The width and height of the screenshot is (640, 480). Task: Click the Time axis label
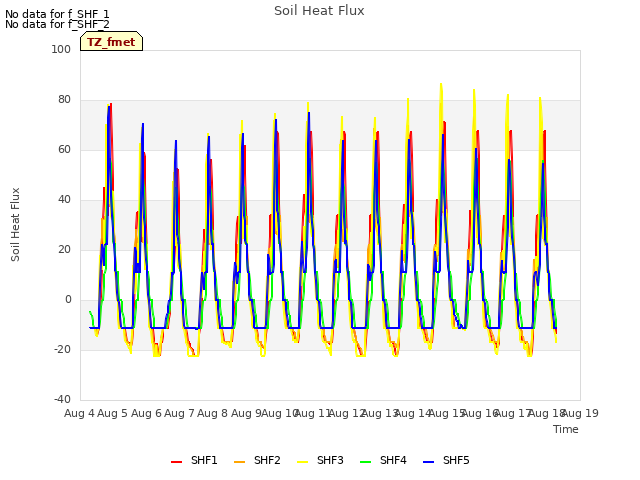[566, 429]
